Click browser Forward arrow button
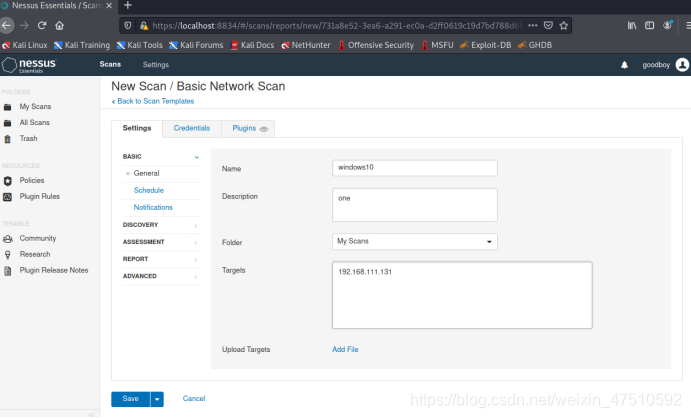Image resolution: width=691 pixels, height=418 pixels. click(24, 26)
